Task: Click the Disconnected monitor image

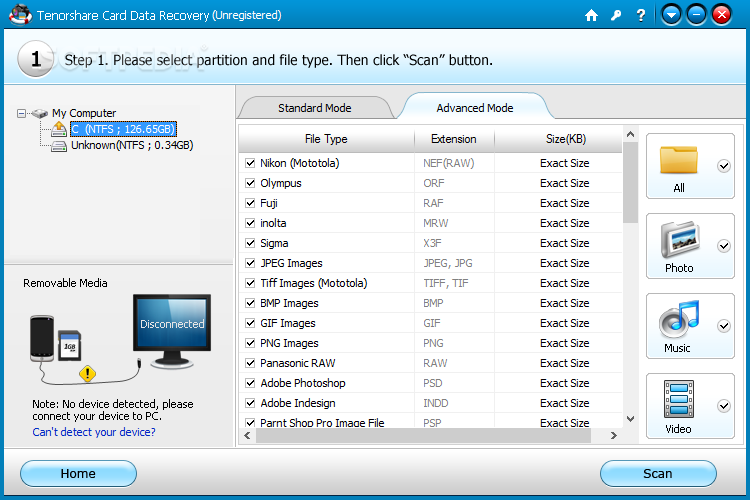Action: point(172,331)
